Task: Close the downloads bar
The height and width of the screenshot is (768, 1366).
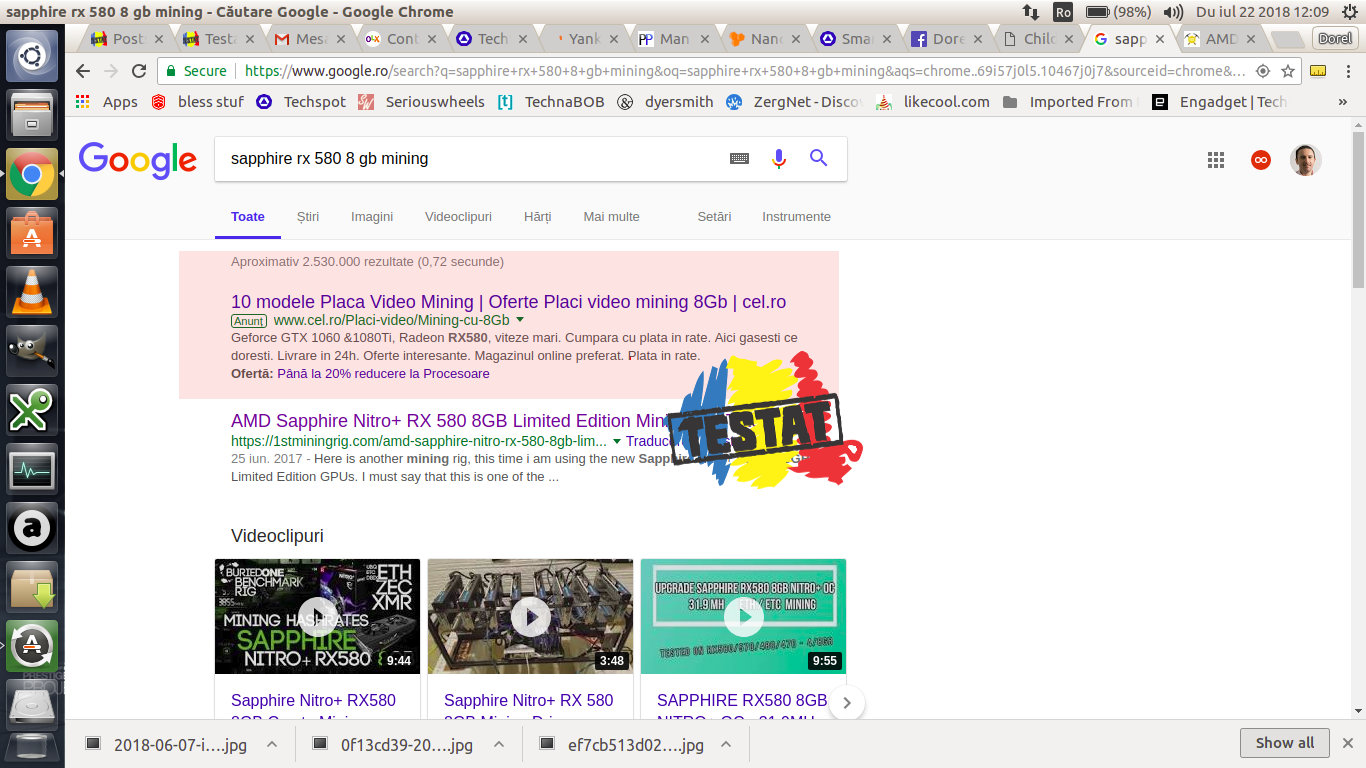Action: coord(1348,743)
